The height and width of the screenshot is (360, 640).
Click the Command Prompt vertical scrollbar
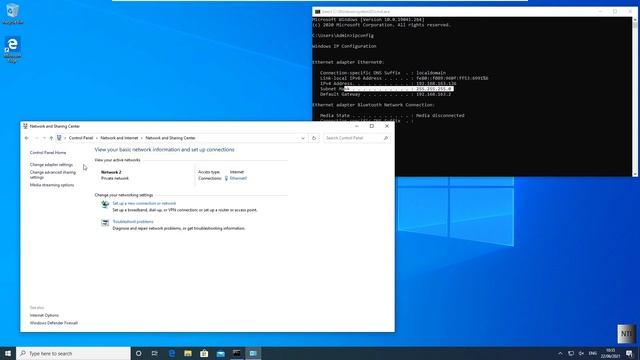[635, 96]
